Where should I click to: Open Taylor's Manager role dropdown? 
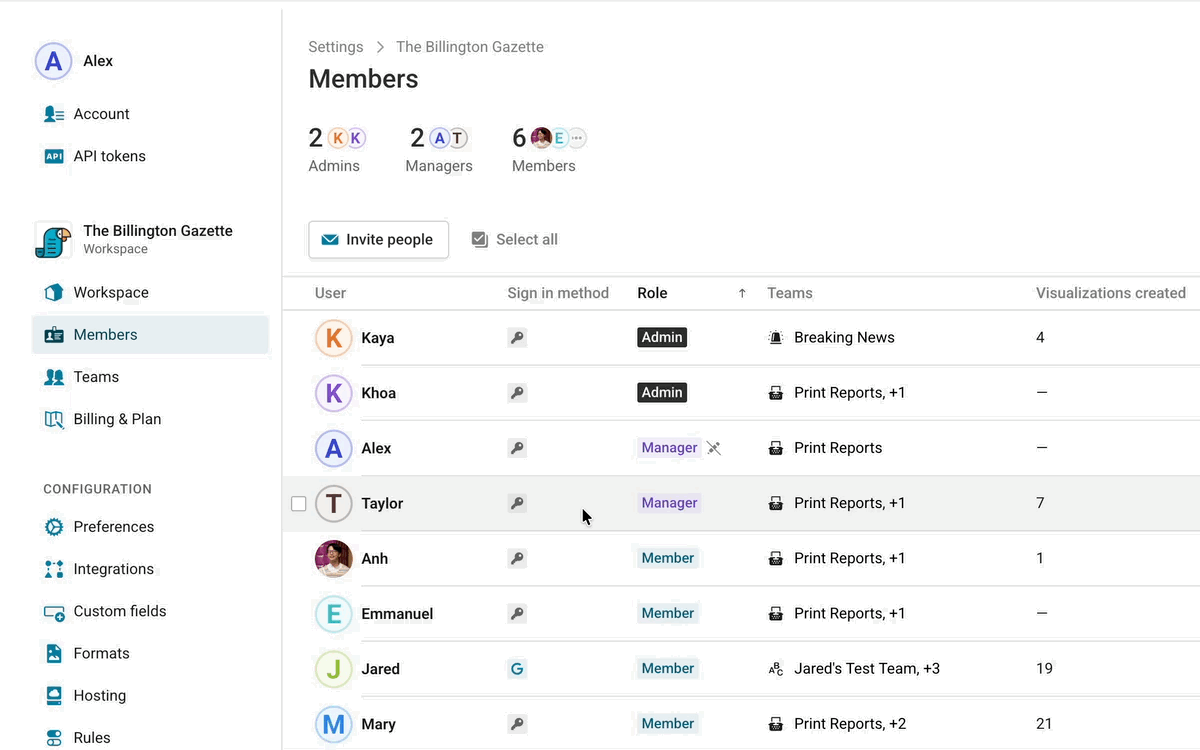[669, 503]
